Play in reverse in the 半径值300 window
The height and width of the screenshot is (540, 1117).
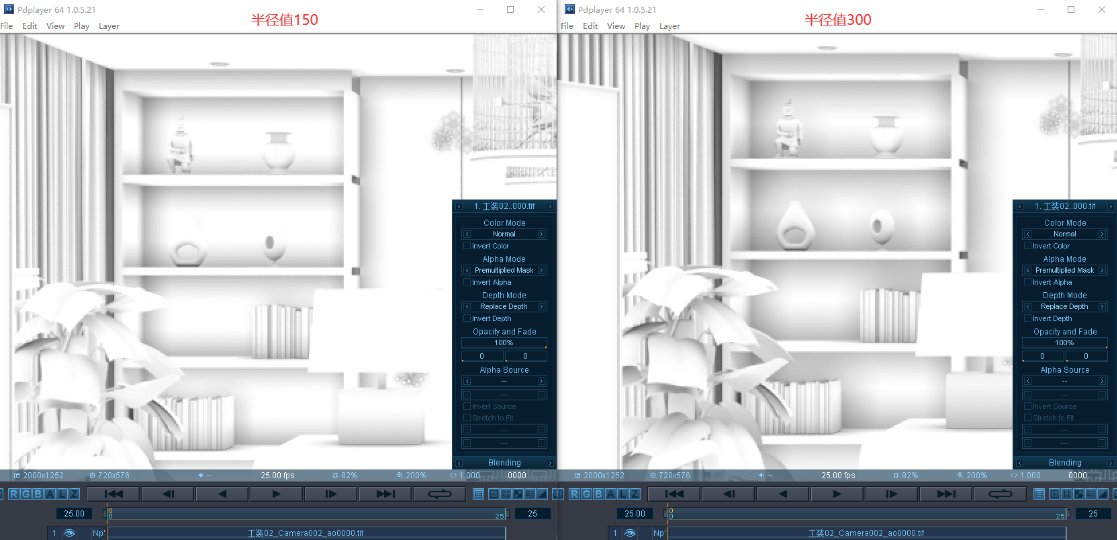(x=781, y=493)
